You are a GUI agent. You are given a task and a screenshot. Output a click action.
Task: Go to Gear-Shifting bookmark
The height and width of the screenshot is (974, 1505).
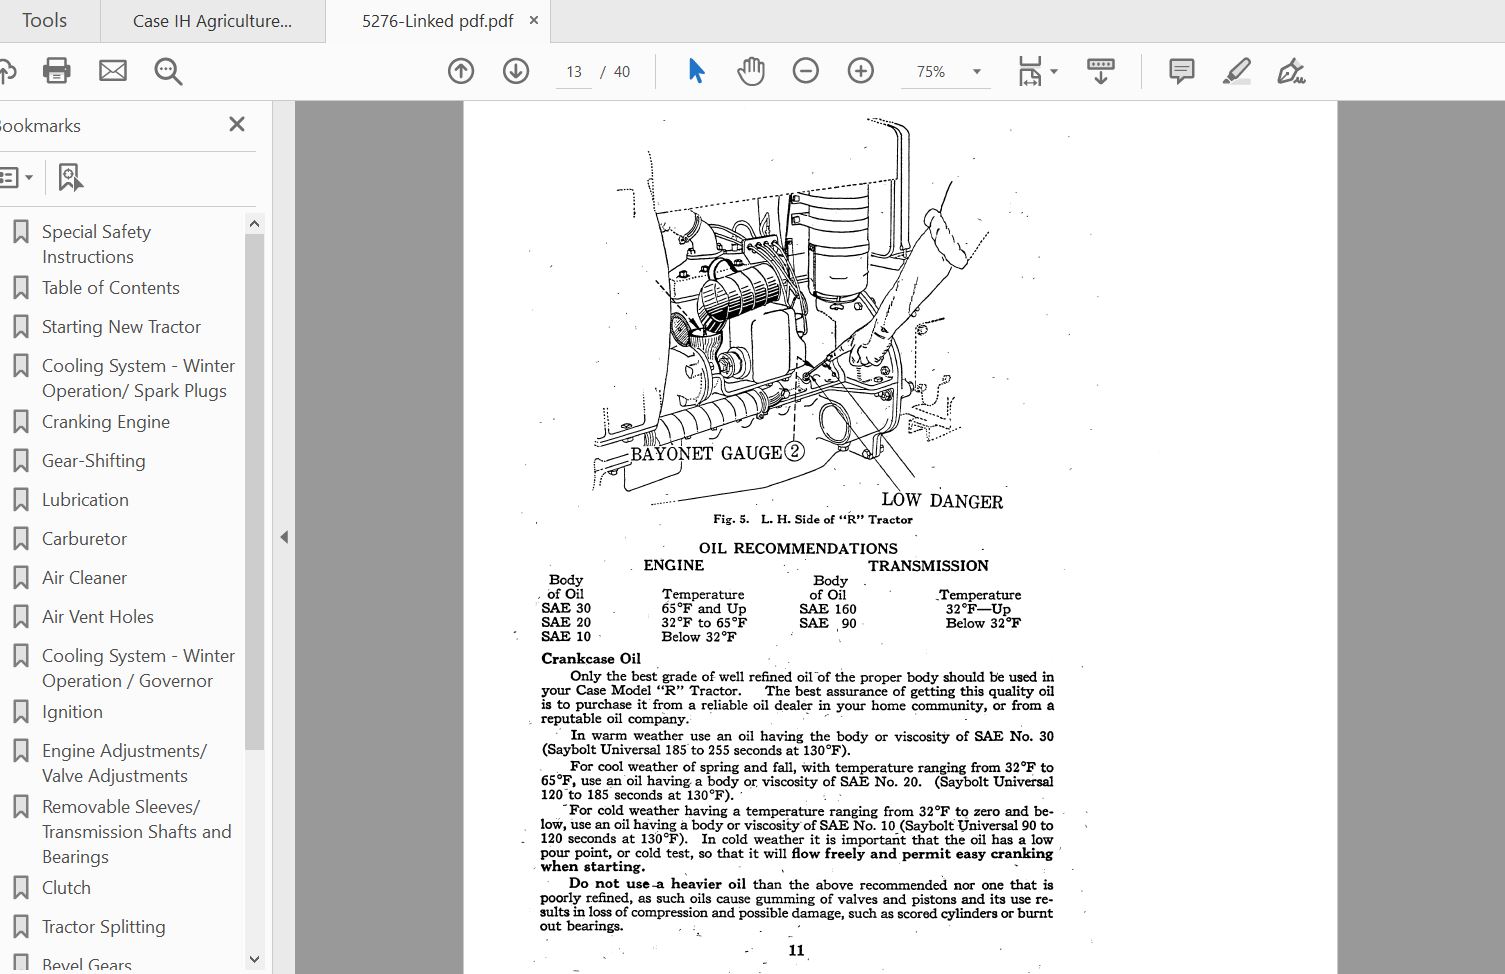93,461
